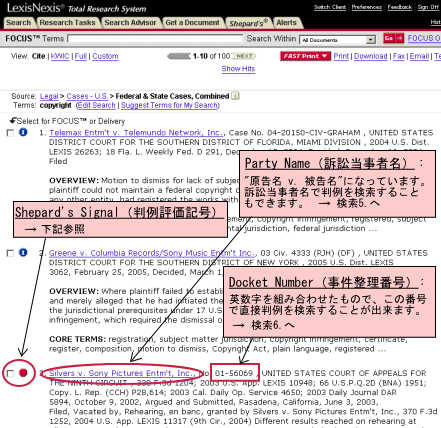Open Preferences link
The image size is (441, 428).
tap(367, 7)
